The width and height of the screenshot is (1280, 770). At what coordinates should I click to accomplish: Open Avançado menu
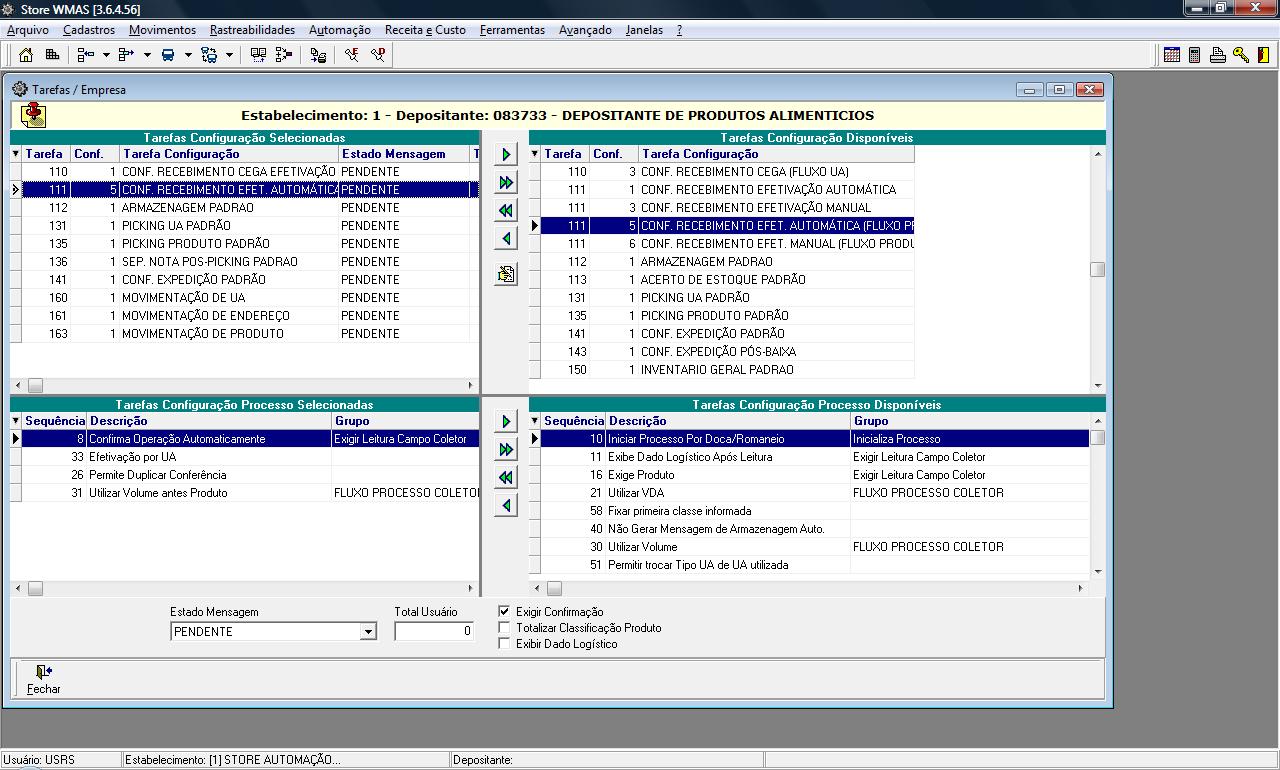pos(585,30)
